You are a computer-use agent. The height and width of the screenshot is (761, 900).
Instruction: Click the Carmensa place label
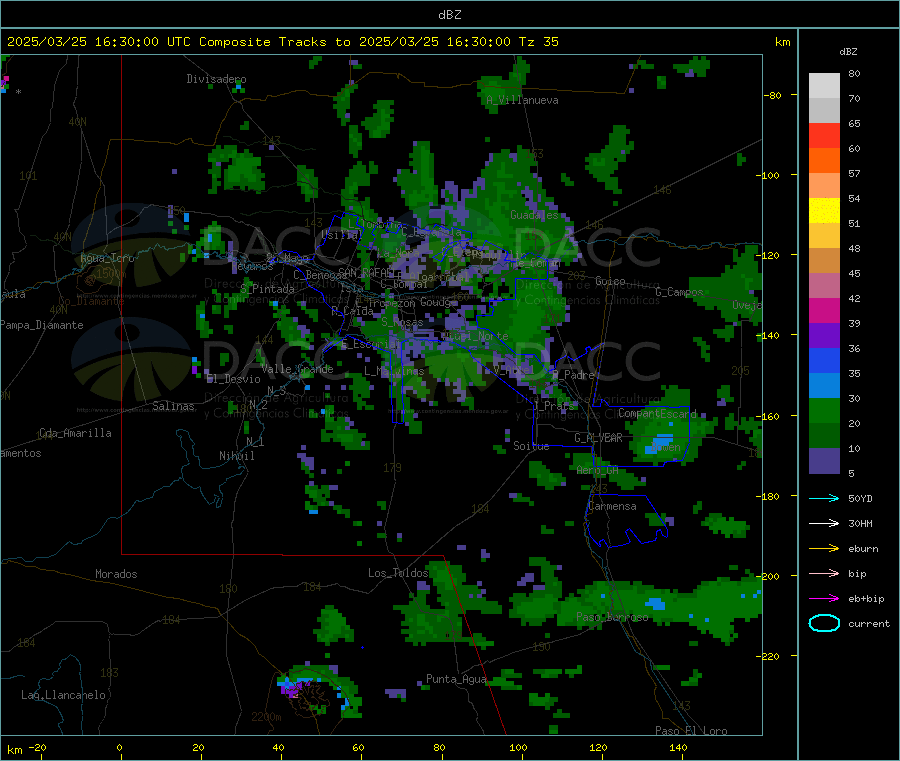point(612,507)
